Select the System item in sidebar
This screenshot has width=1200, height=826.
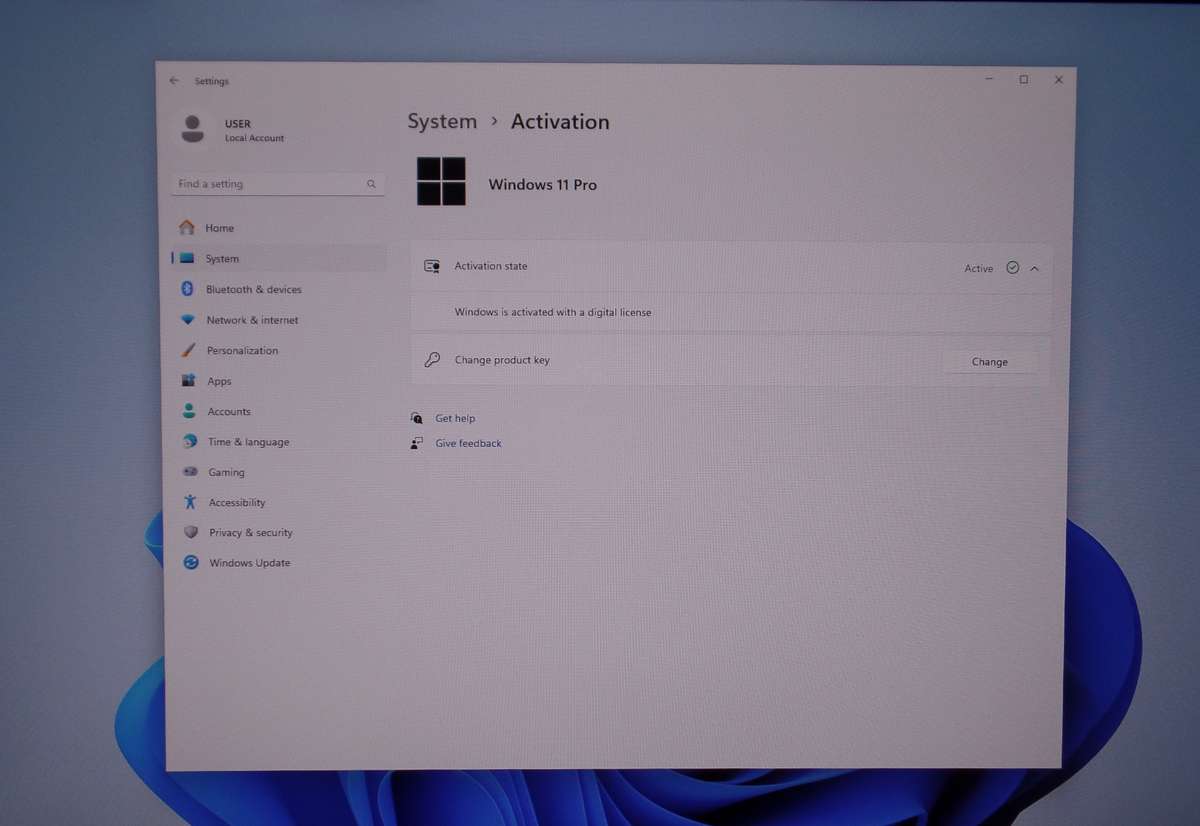coord(222,259)
